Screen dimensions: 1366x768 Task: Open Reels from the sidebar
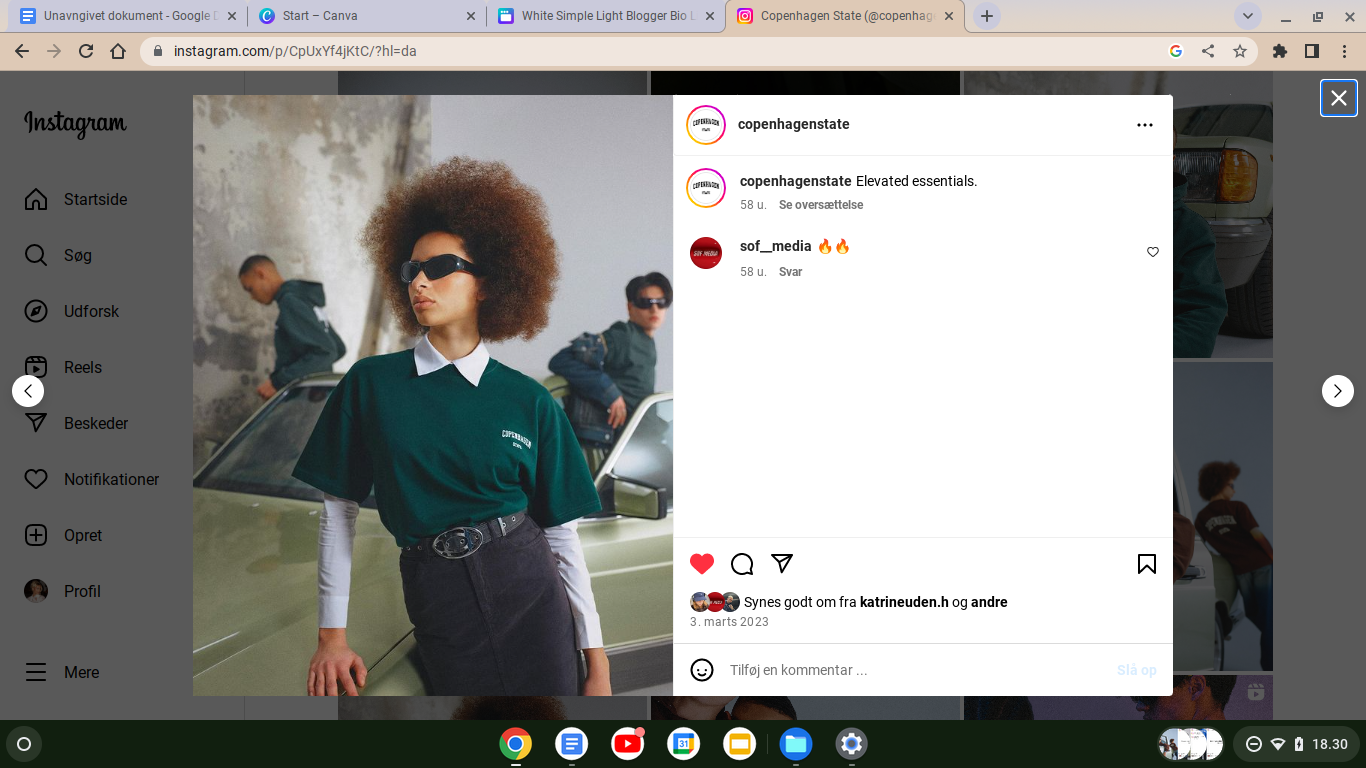coord(82,367)
